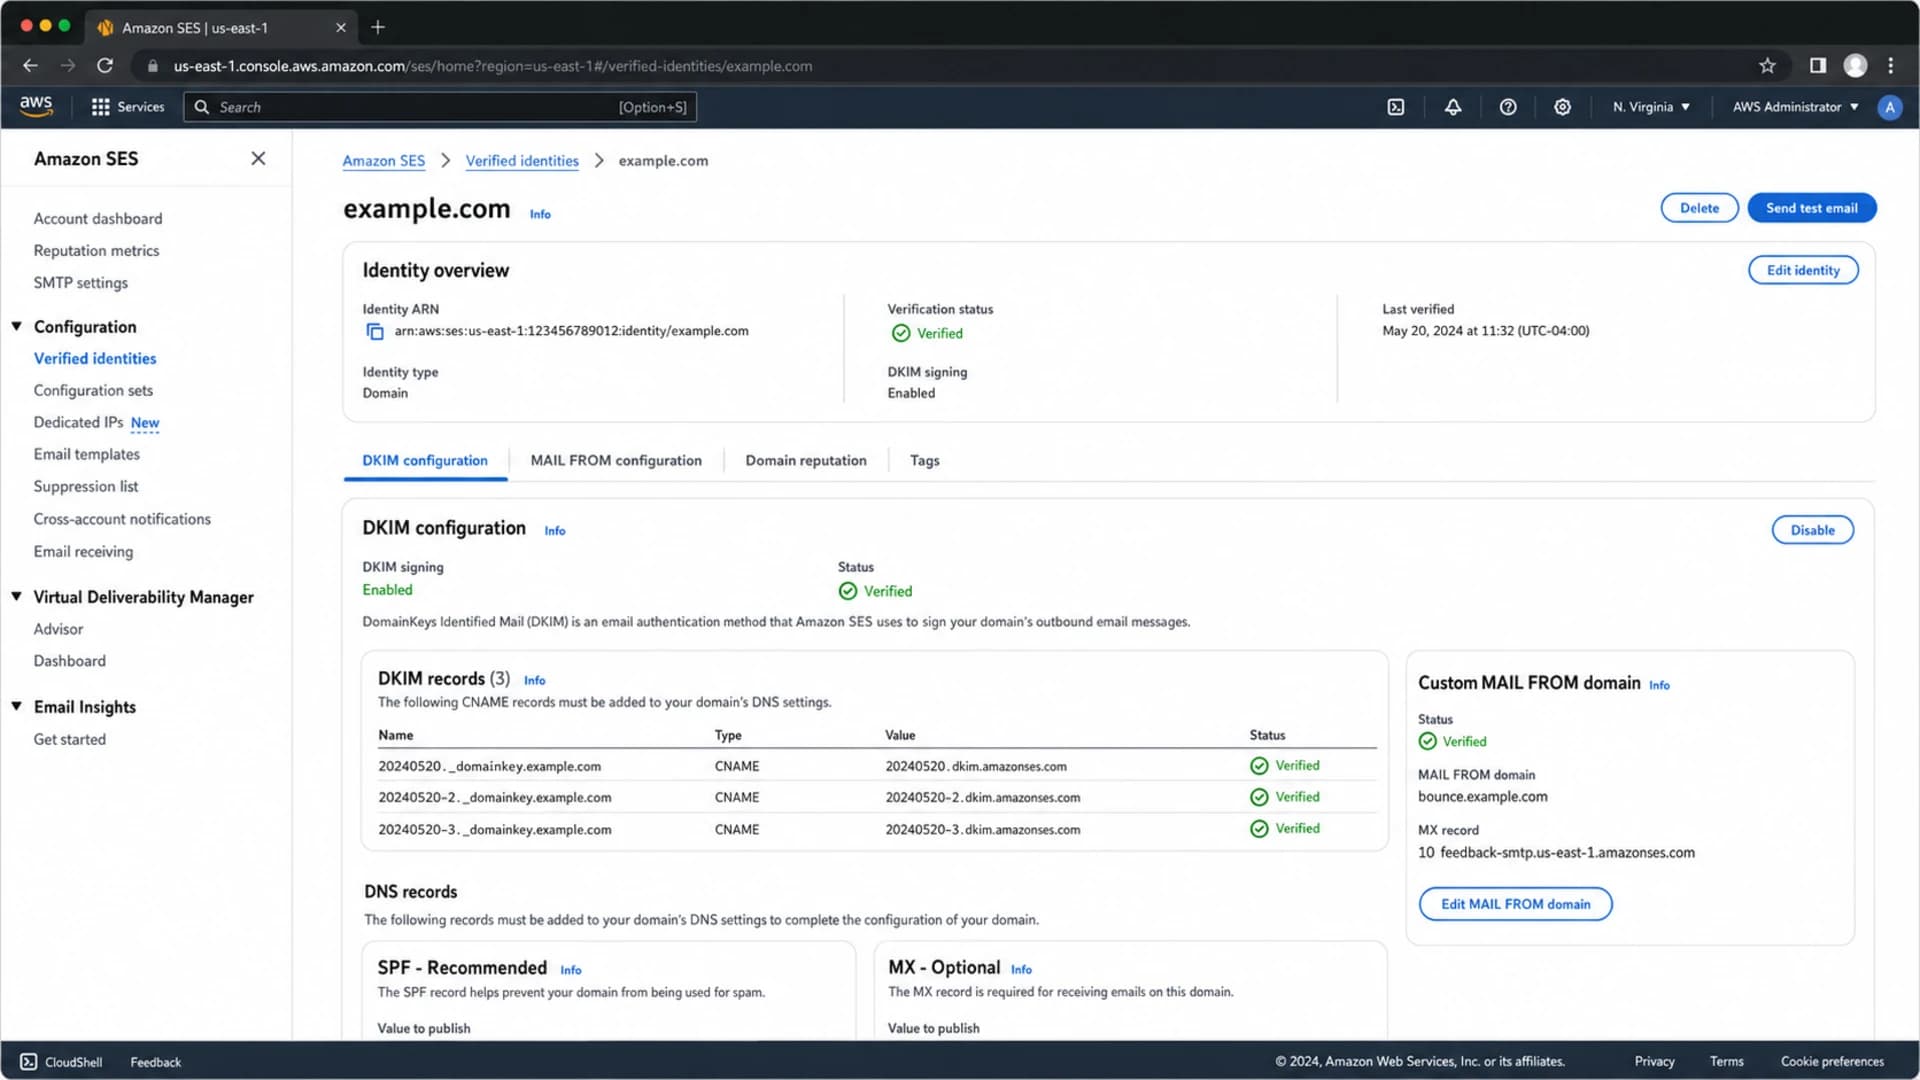Copy the Identity ARN with copy icon
Viewport: 1920px width, 1080px height.
coord(375,331)
